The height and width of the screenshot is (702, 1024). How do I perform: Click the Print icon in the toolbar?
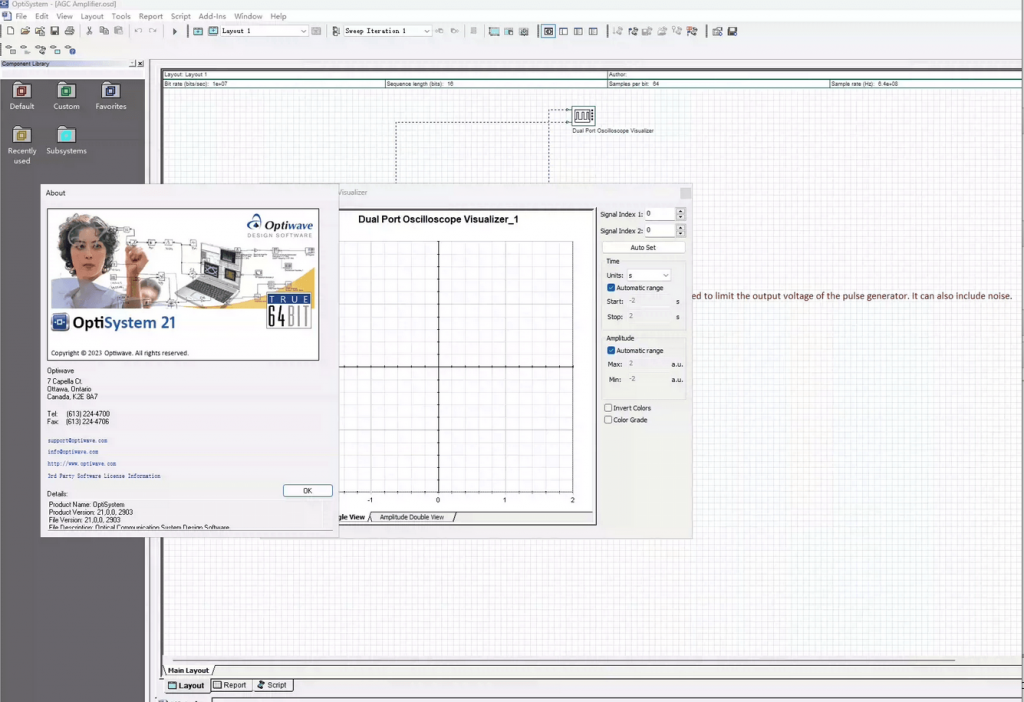69,31
